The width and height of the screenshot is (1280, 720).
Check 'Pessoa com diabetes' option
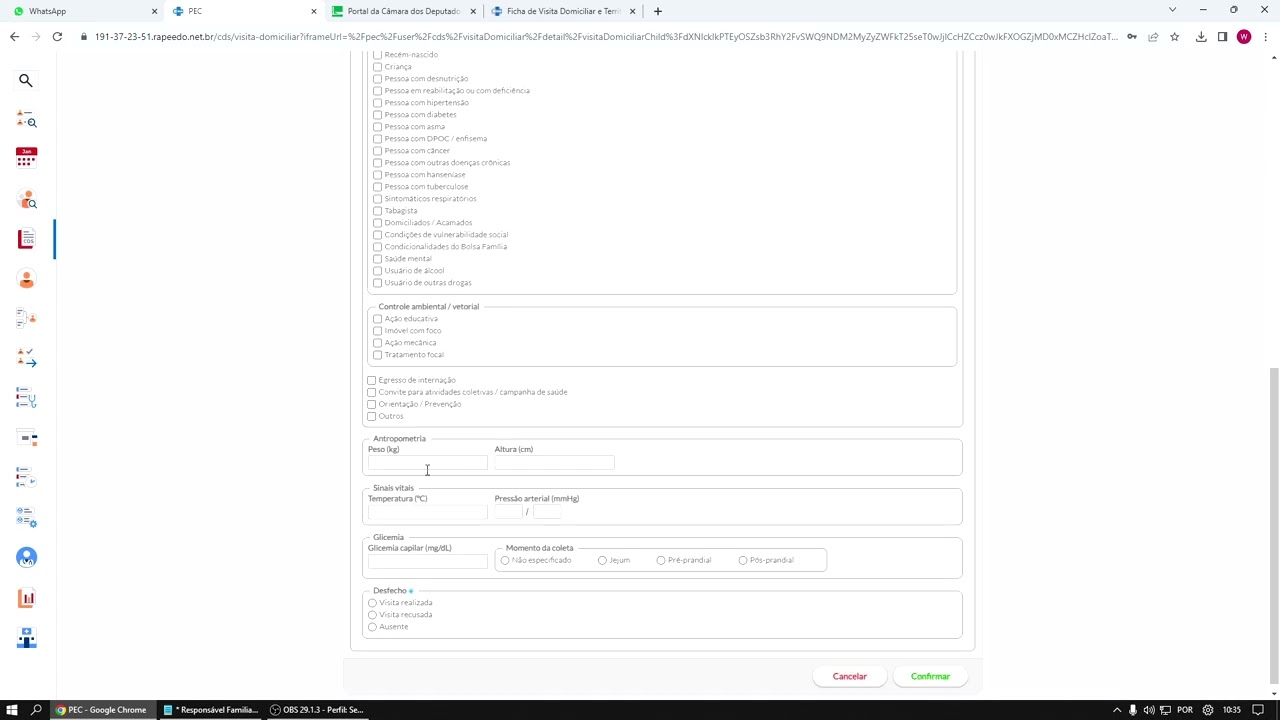tap(377, 115)
